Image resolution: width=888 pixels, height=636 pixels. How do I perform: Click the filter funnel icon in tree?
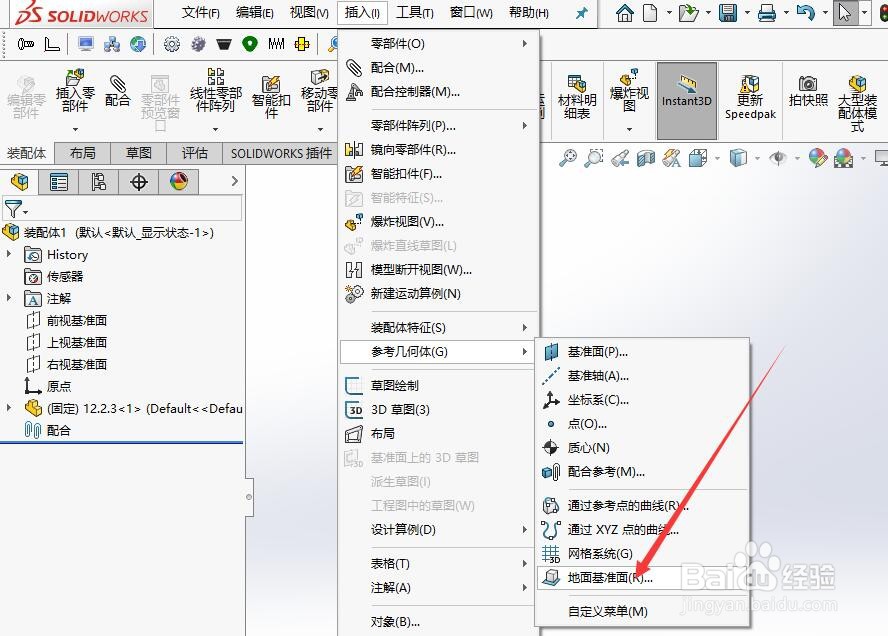pyautogui.click(x=13, y=209)
